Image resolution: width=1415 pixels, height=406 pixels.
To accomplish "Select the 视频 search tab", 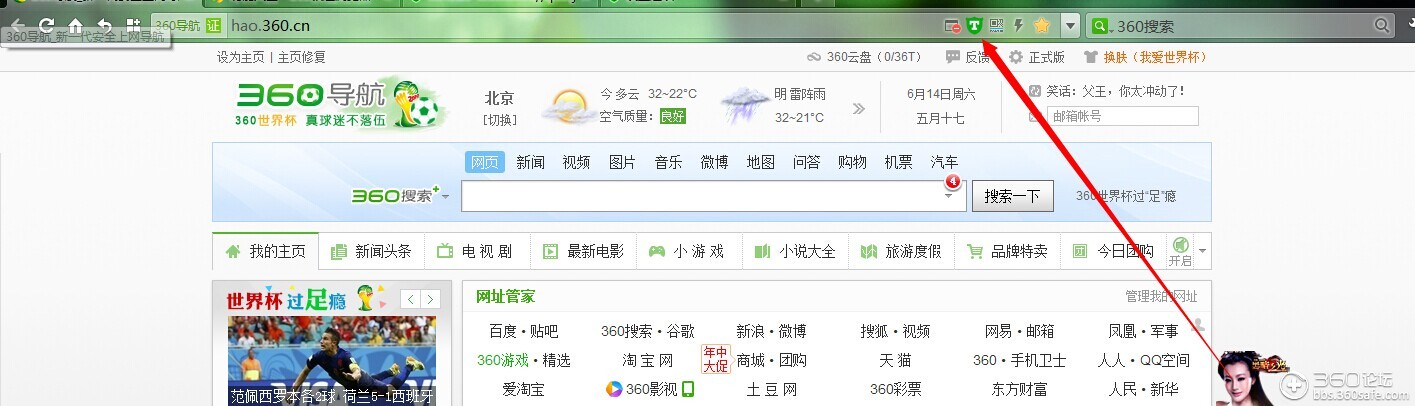I will pyautogui.click(x=576, y=162).
